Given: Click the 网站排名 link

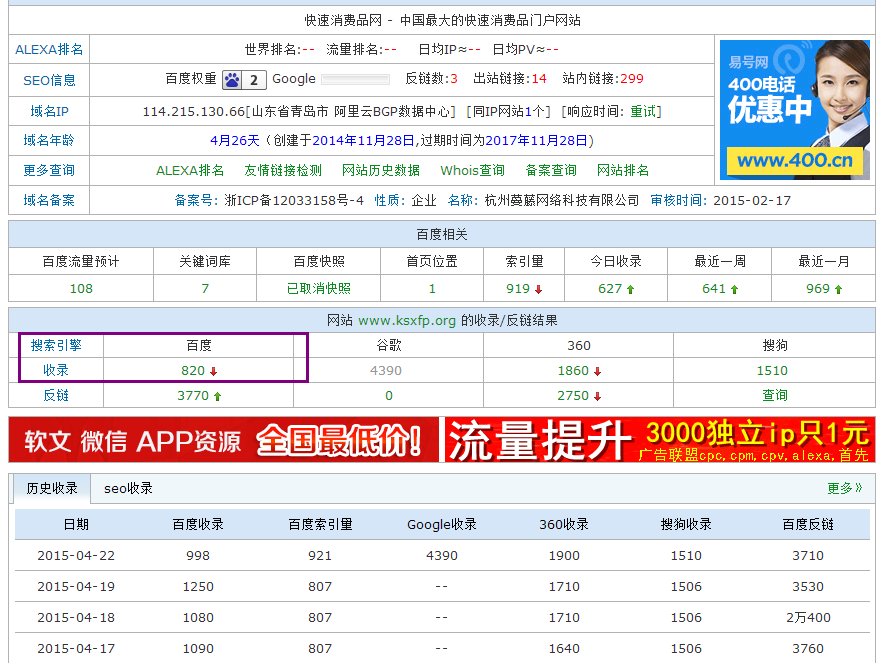Looking at the screenshot, I should (623, 170).
